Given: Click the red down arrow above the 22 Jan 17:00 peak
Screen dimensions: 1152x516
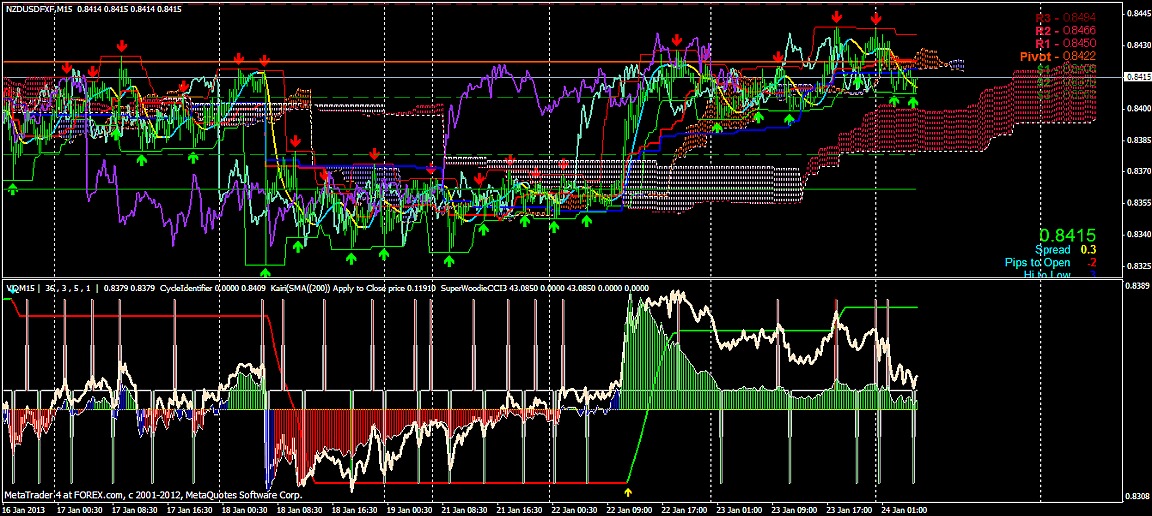Looking at the screenshot, I should pyautogui.click(x=677, y=39).
